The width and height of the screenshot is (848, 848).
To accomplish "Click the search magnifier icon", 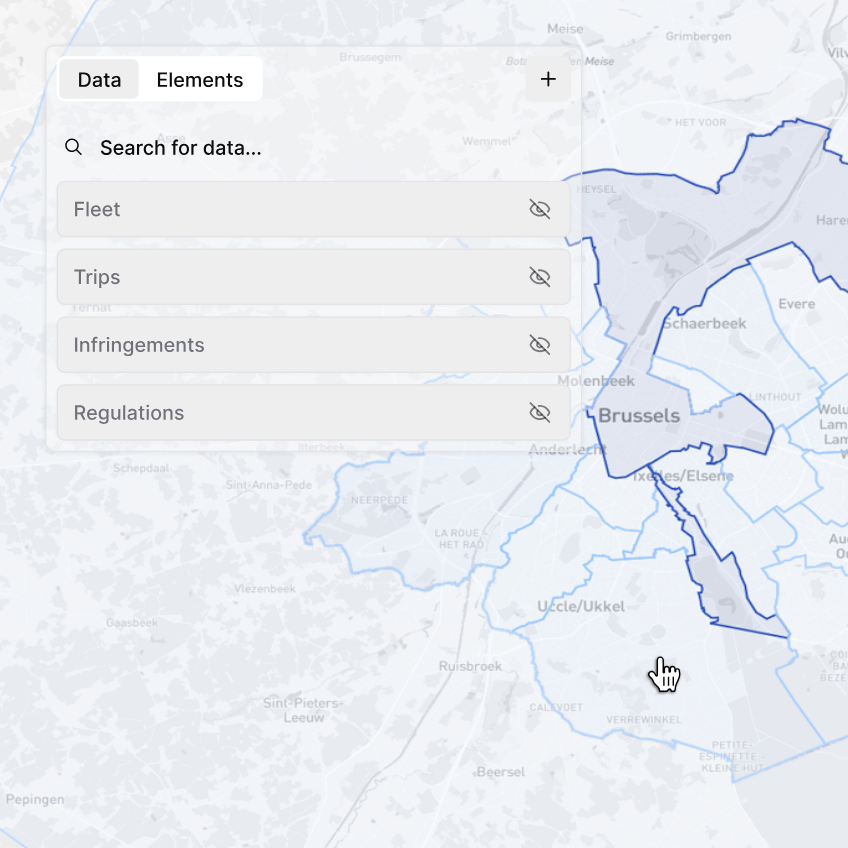I will (73, 147).
